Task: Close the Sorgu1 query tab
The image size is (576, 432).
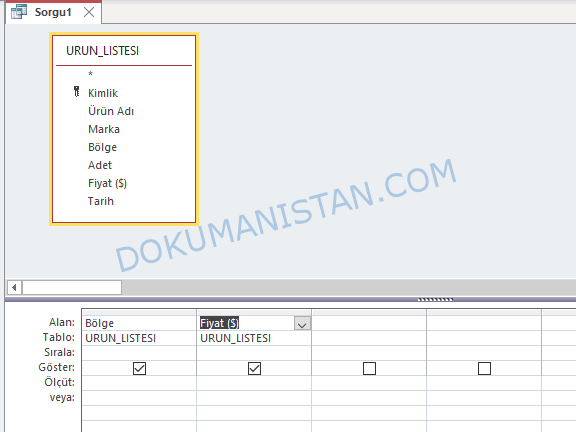Action: pos(89,12)
